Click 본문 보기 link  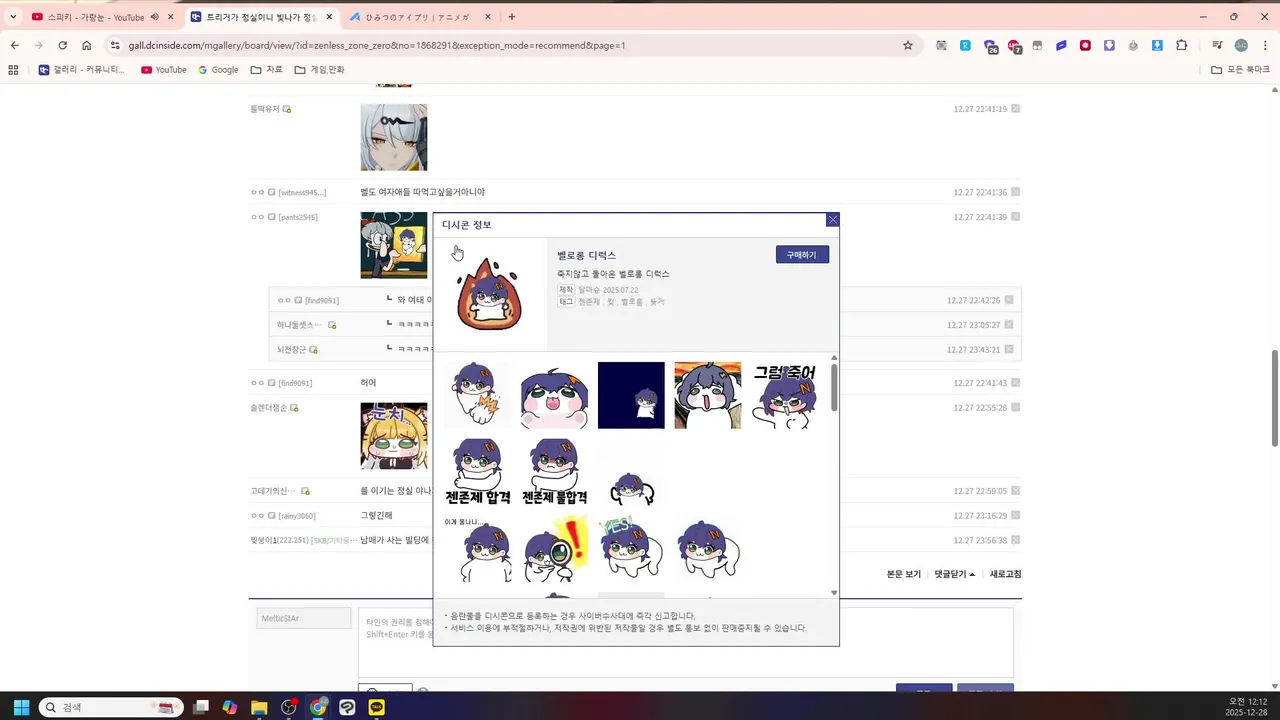[x=904, y=574]
